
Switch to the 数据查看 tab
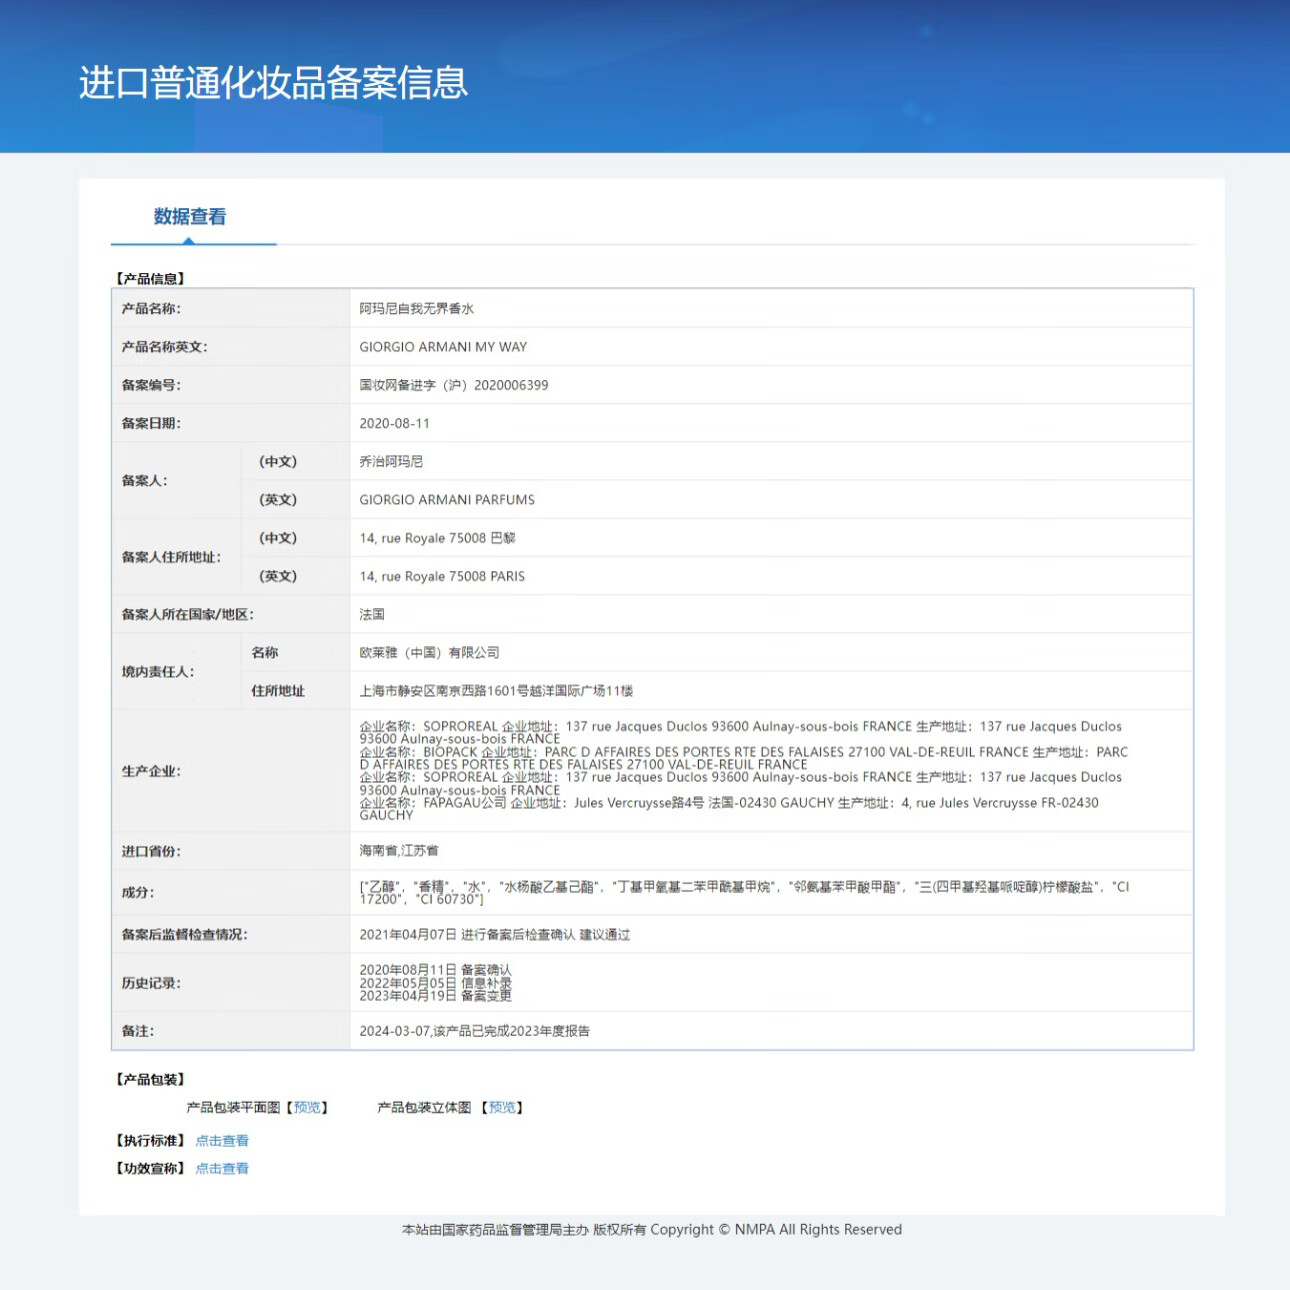click(x=190, y=217)
